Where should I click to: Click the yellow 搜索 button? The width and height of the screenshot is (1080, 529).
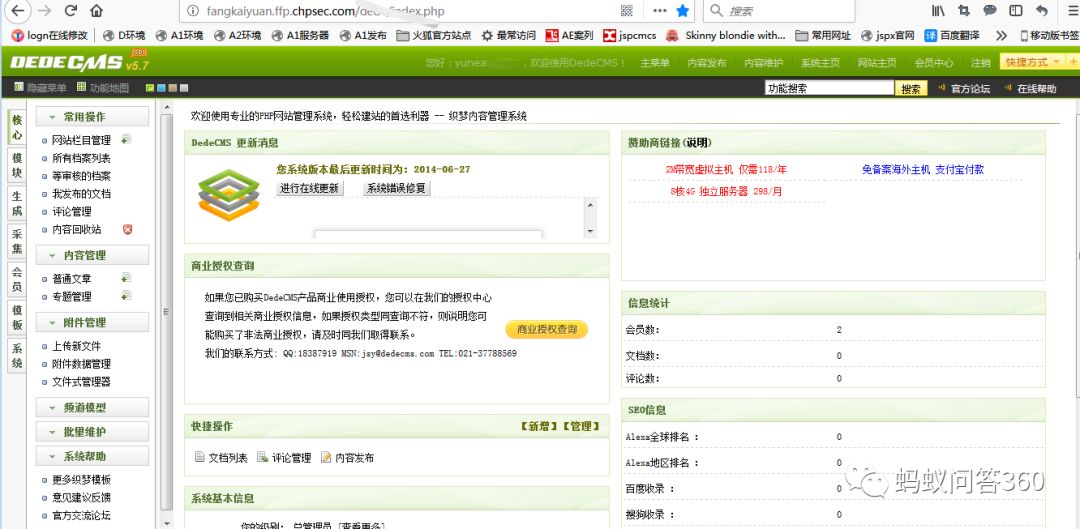(x=911, y=89)
